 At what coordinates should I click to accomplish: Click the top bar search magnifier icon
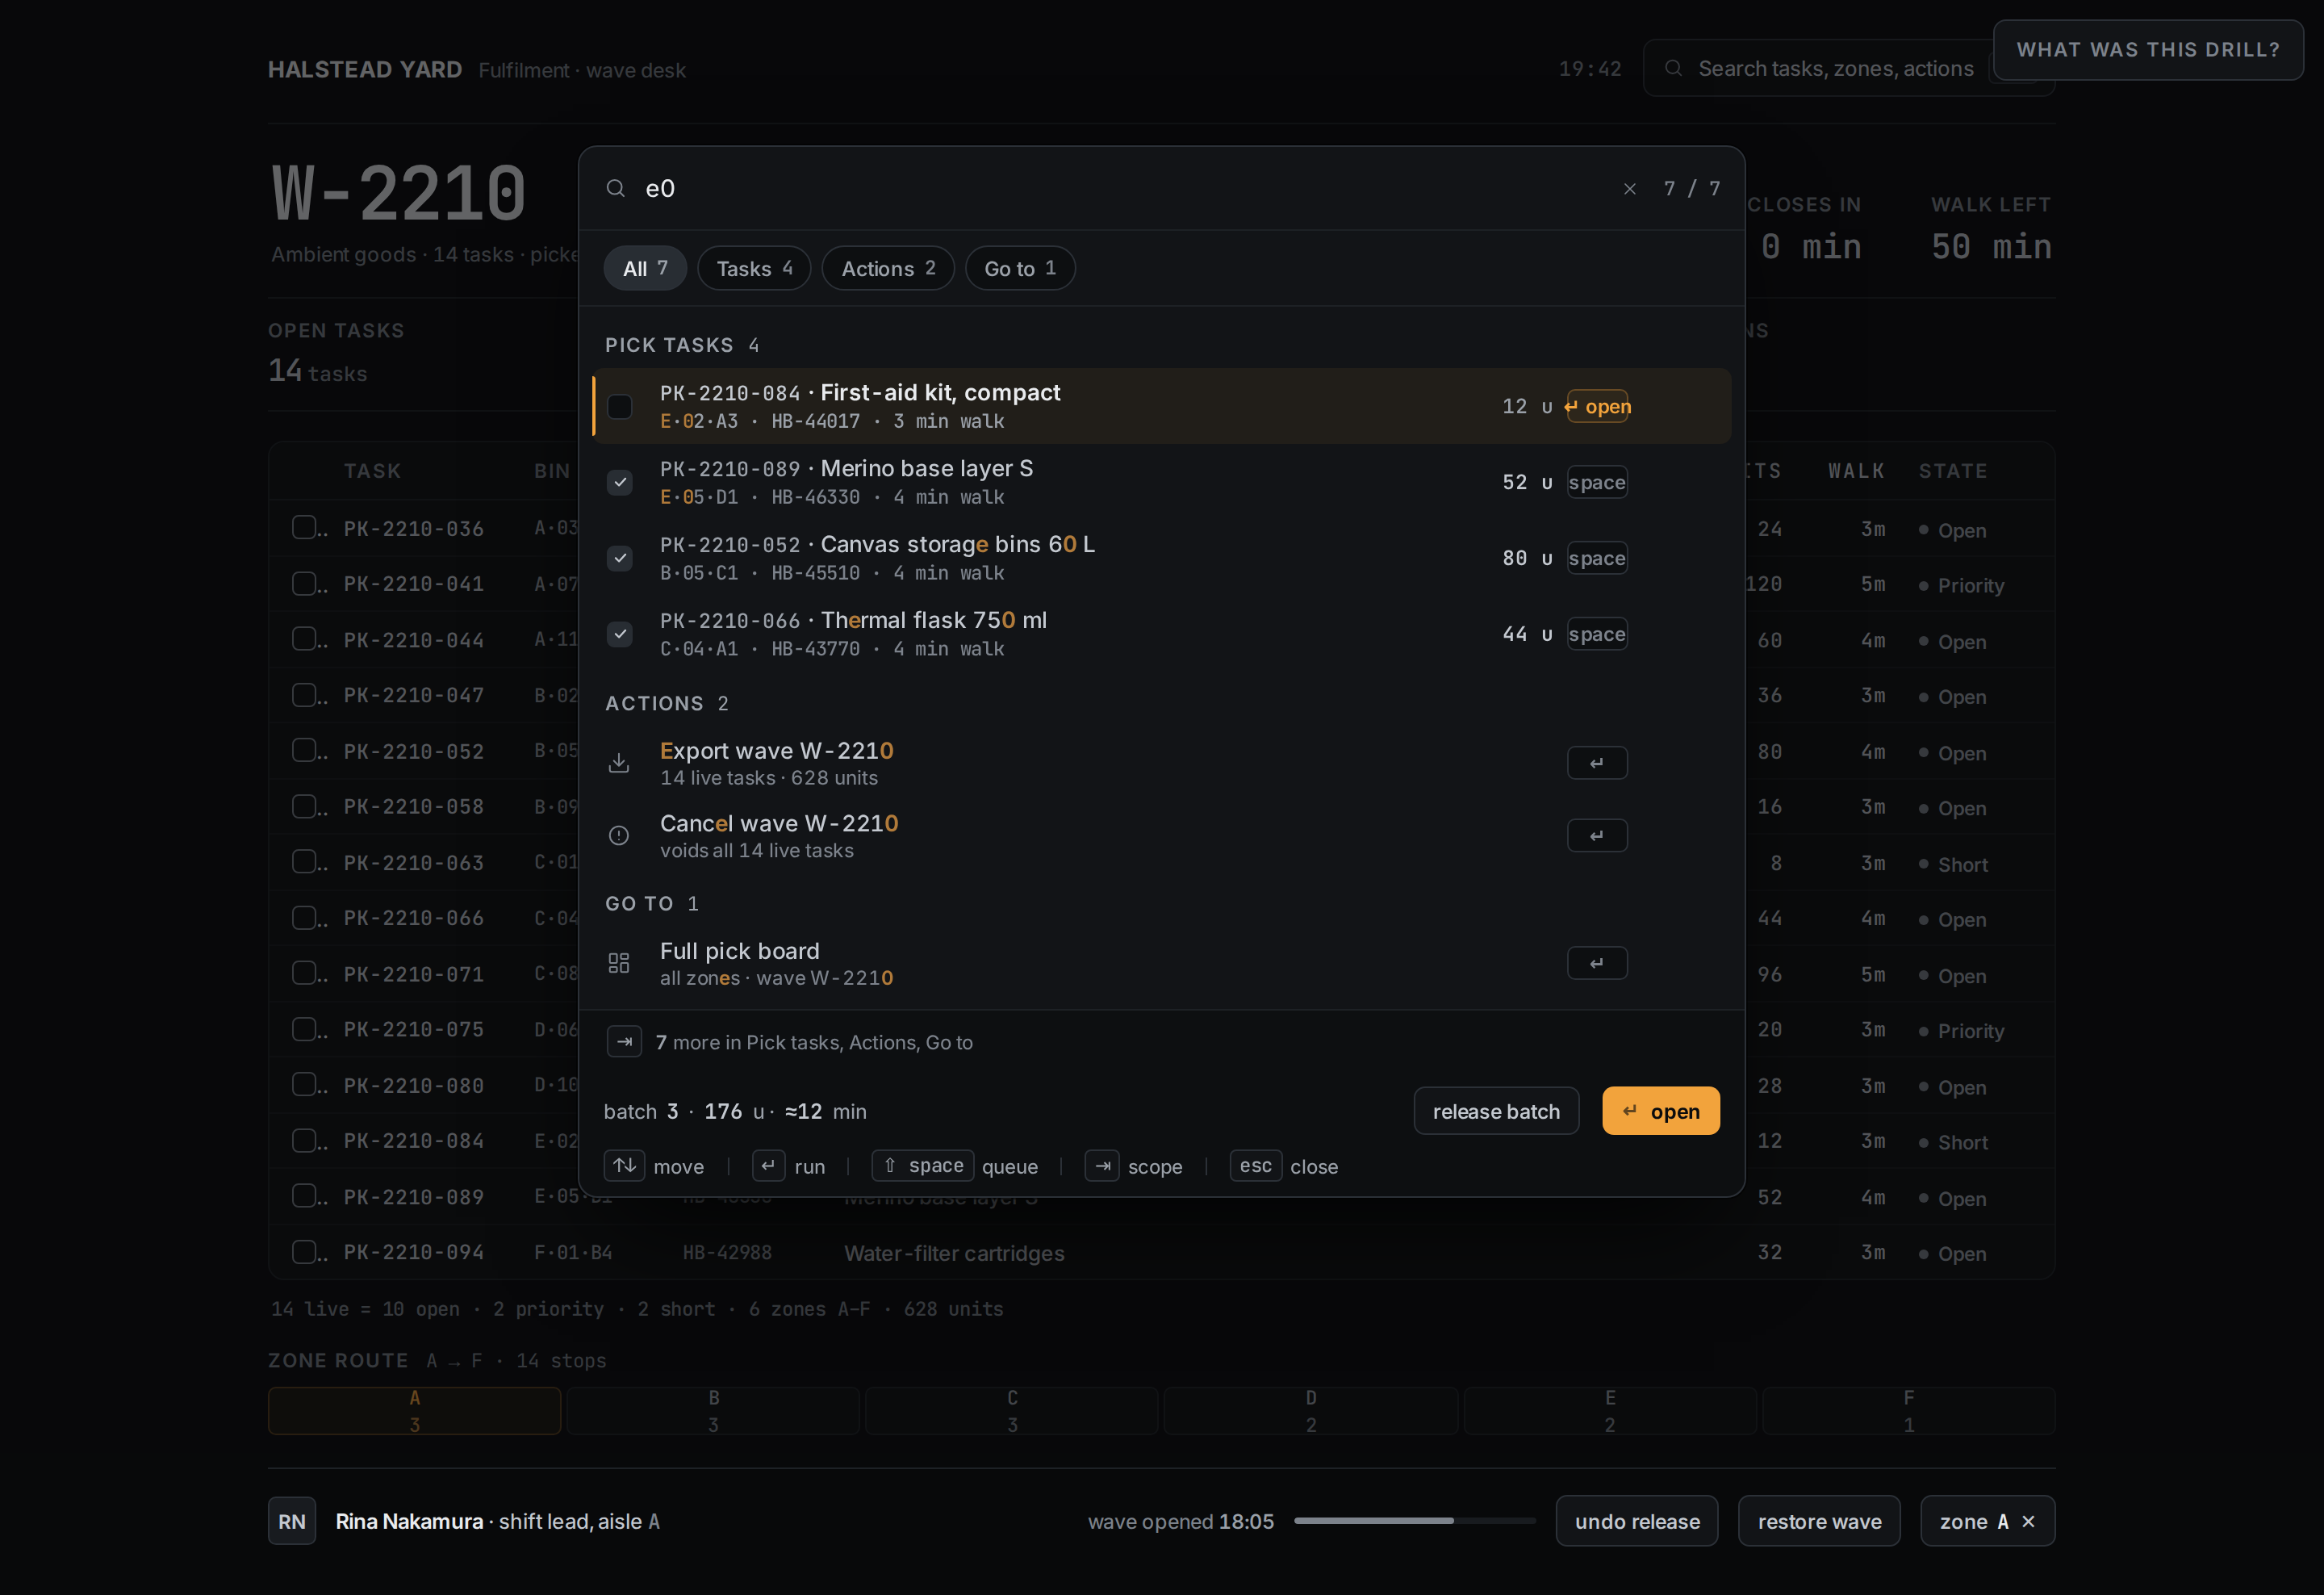[x=1673, y=68]
